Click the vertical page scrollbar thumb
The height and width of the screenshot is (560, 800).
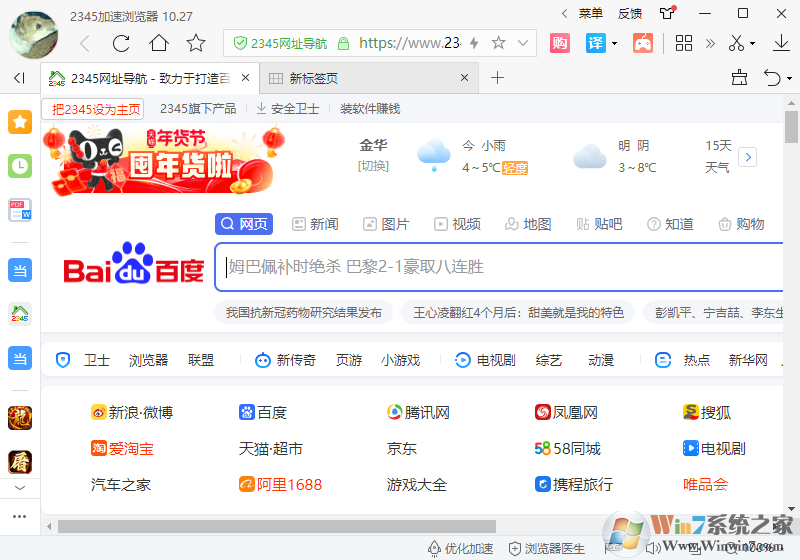tap(791, 127)
